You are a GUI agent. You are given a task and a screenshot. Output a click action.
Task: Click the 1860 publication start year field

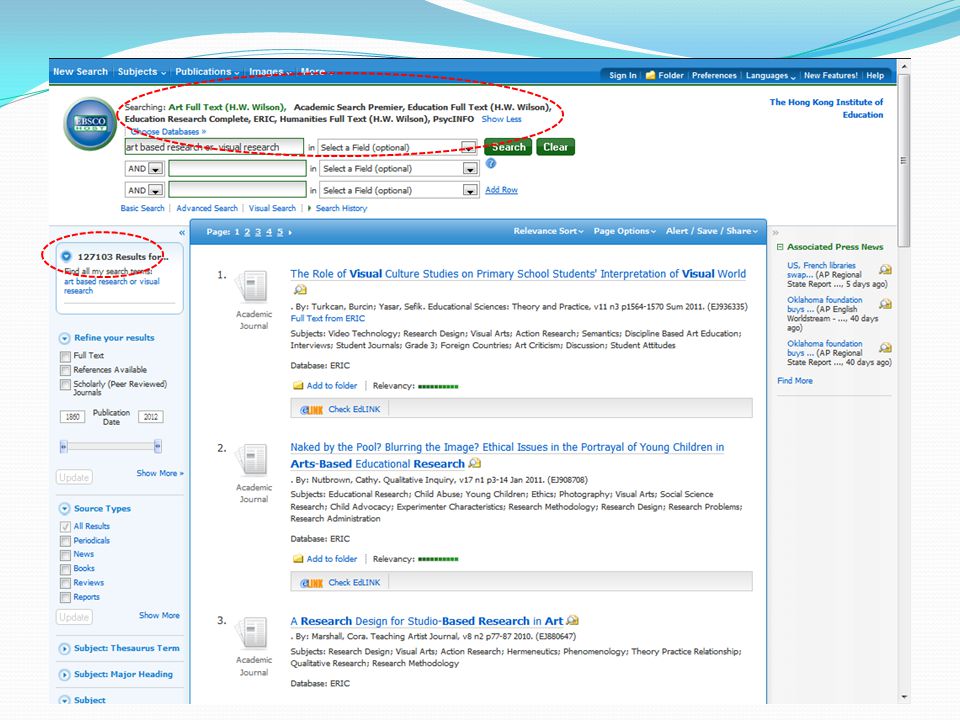click(x=72, y=417)
